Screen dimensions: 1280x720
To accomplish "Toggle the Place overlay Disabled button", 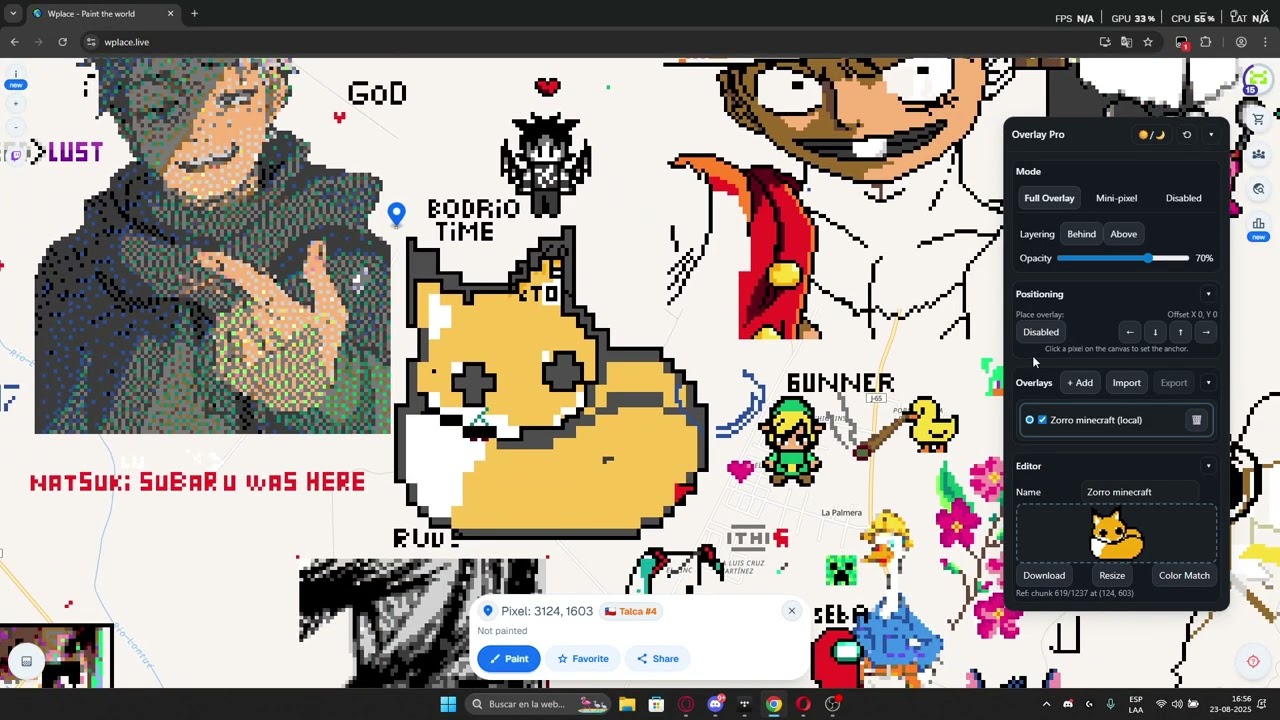I will [1041, 332].
